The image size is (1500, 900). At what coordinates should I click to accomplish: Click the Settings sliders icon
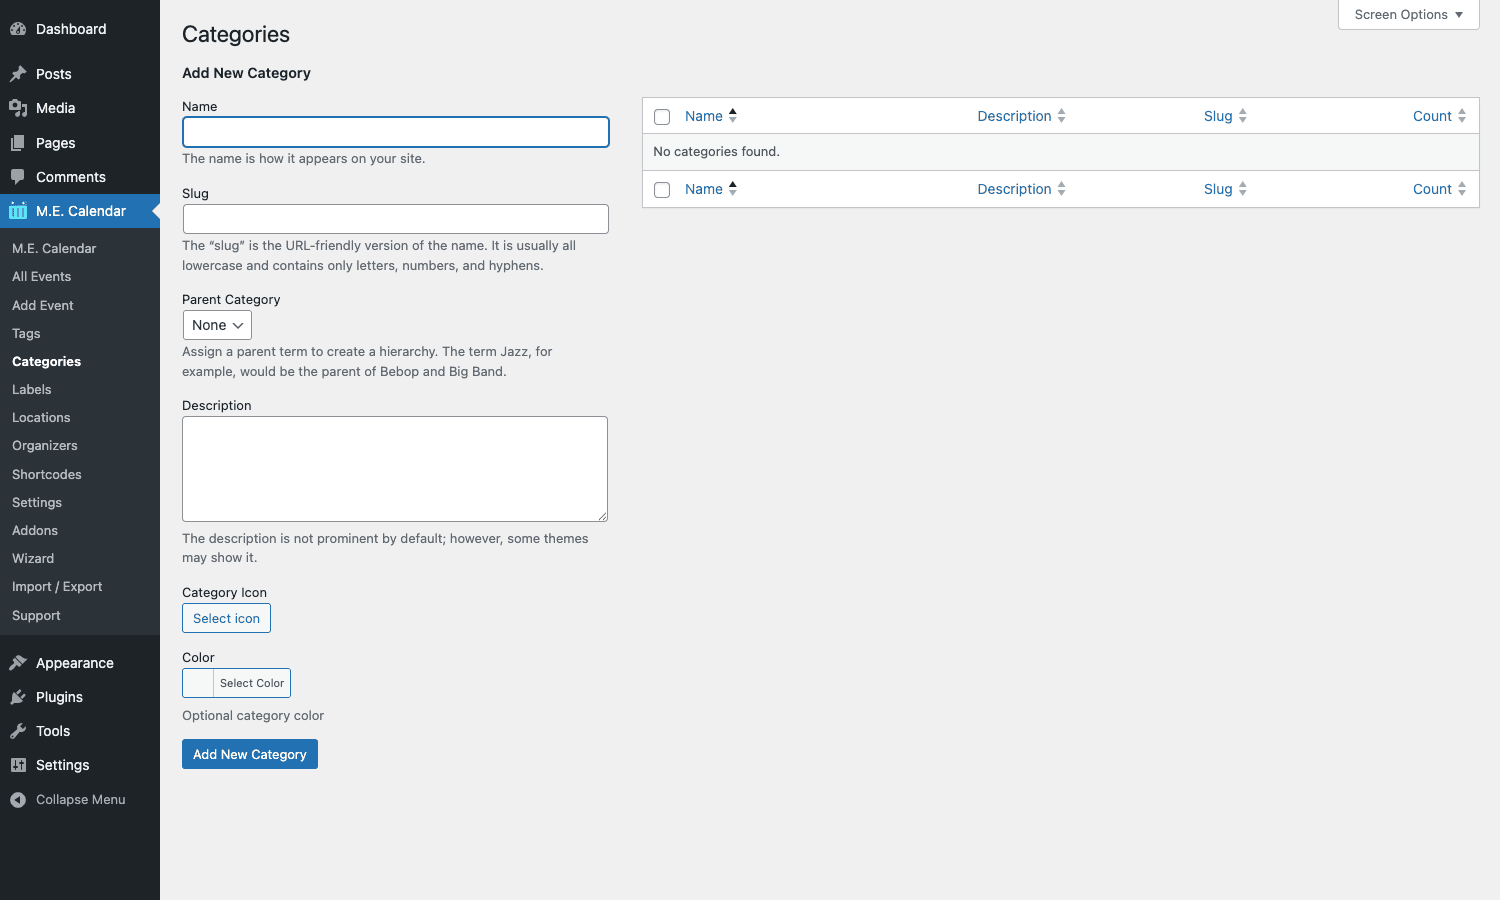pos(18,765)
